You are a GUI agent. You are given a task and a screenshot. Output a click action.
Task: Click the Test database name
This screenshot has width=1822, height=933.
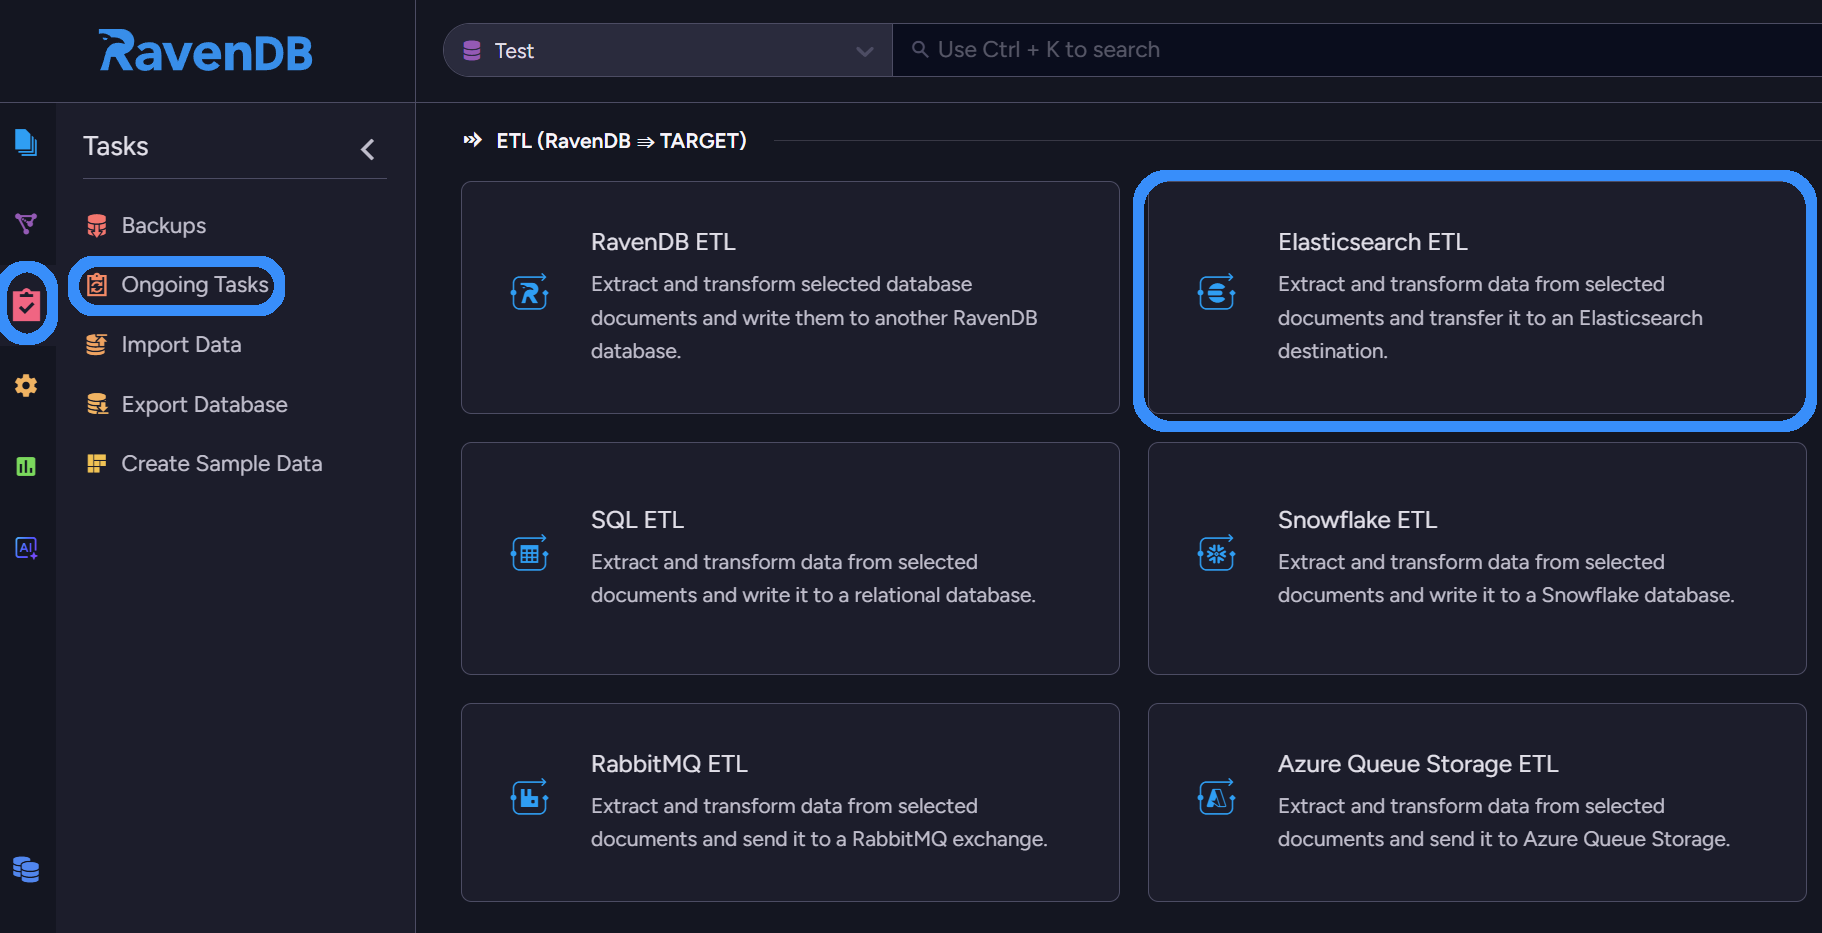[514, 51]
